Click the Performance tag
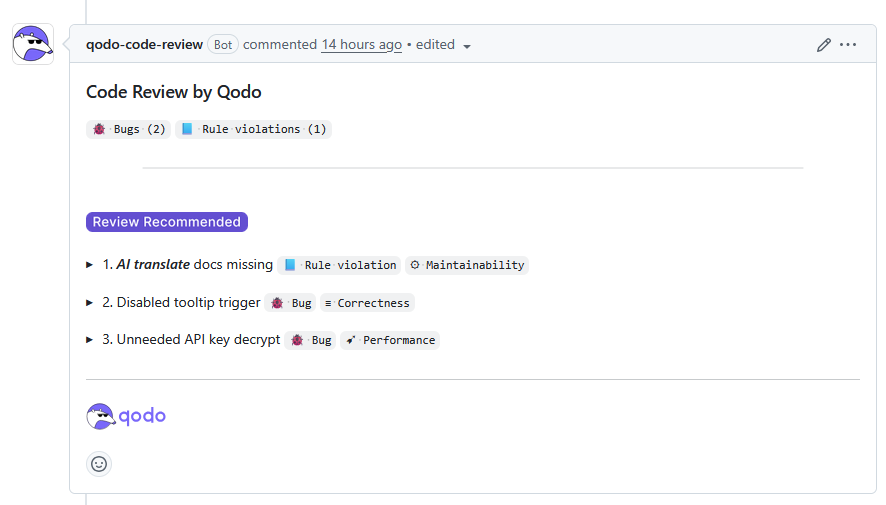The image size is (886, 505). coord(390,340)
